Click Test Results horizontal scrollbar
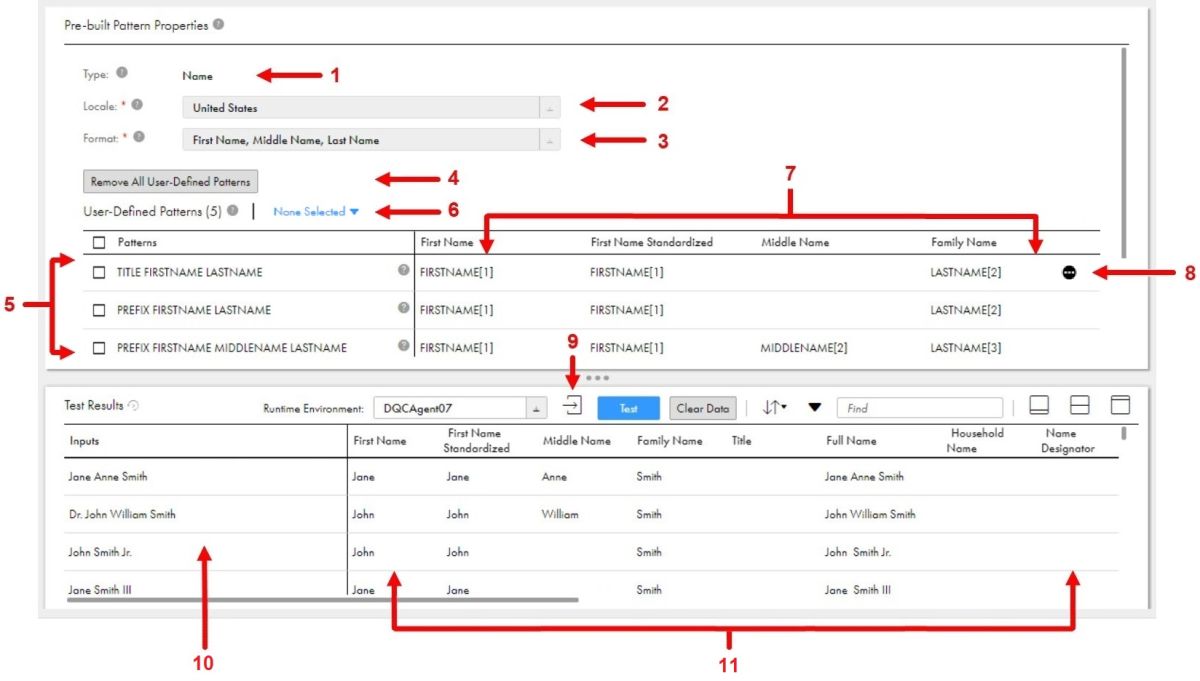 (322, 600)
